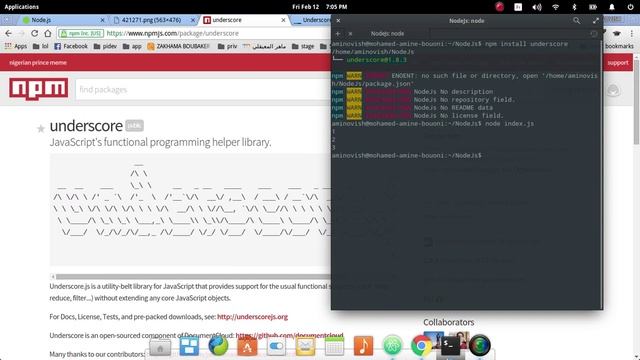Viewport: 640px width, 360px height.
Task: Select Nodejs: node terminal tab
Action: [387, 33]
